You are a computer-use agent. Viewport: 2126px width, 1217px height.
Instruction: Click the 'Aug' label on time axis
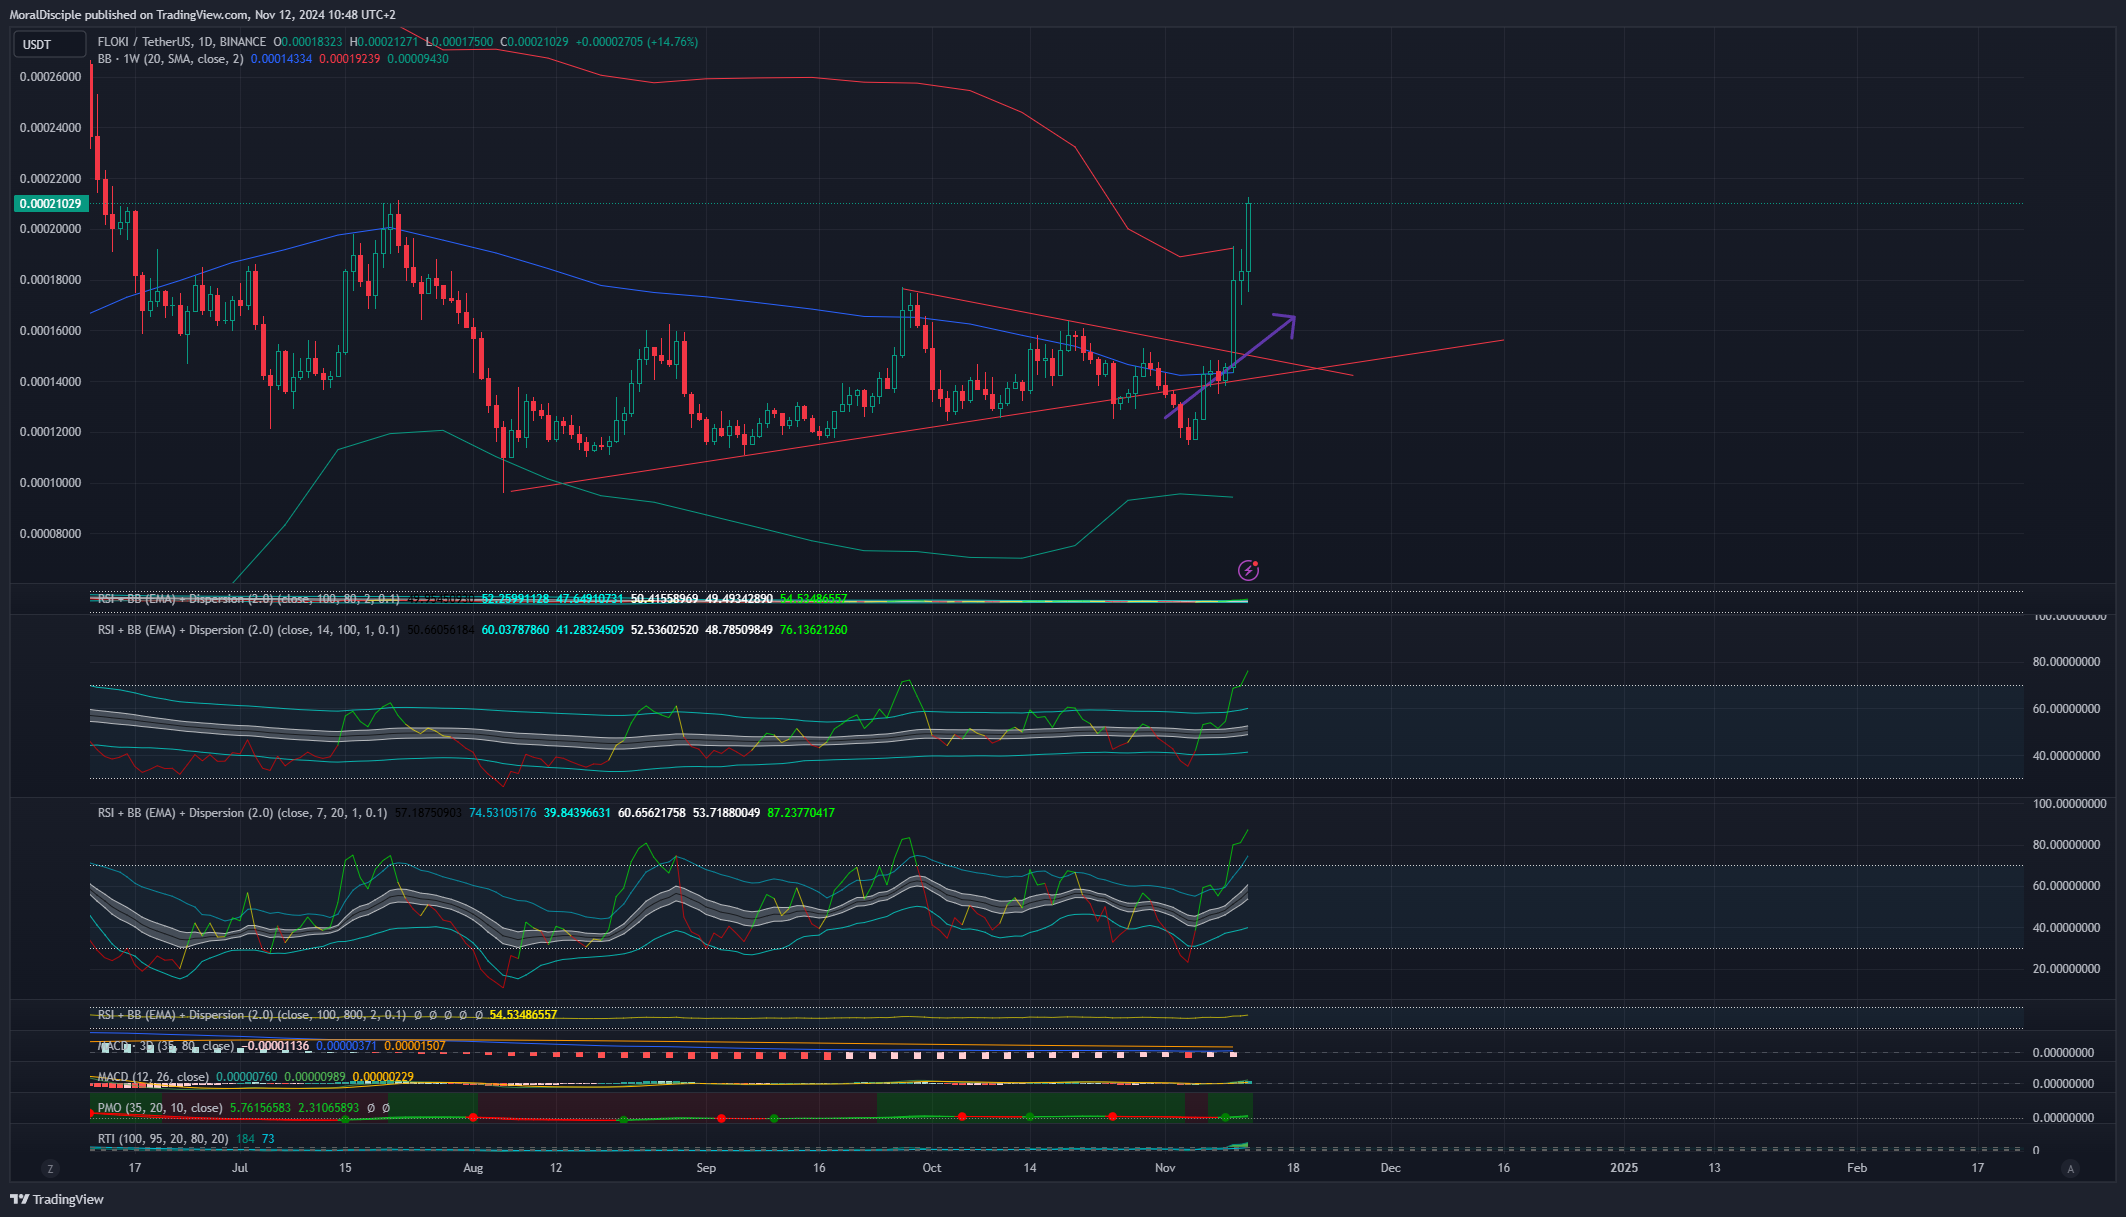pyautogui.click(x=473, y=1168)
